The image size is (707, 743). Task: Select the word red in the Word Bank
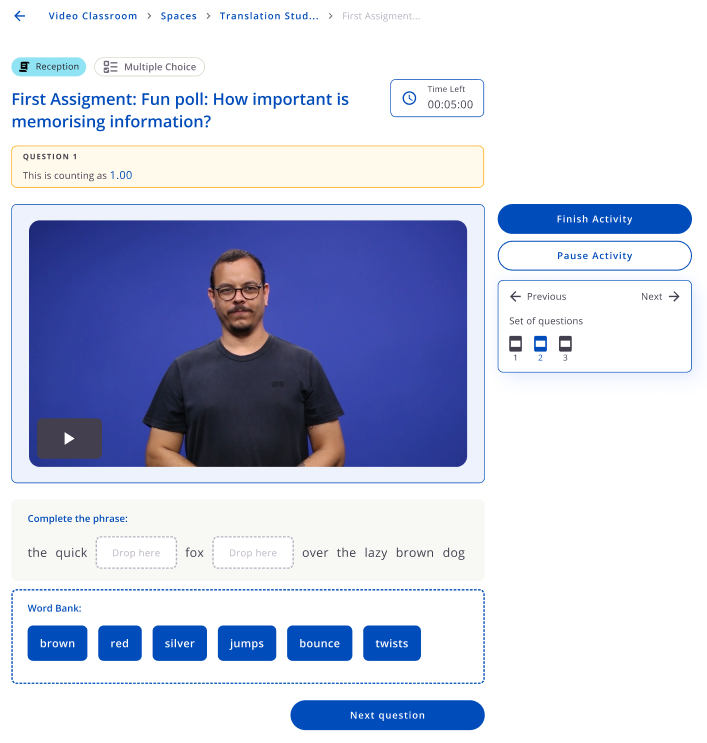click(120, 643)
